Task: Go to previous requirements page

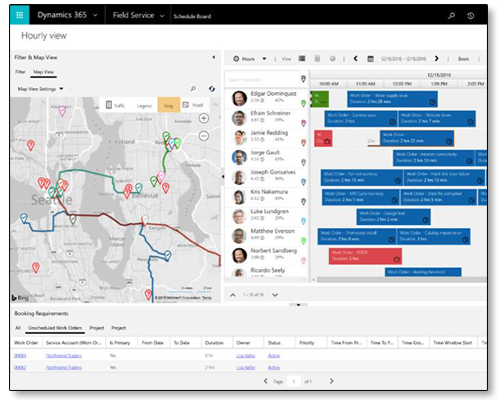Action: [265, 381]
